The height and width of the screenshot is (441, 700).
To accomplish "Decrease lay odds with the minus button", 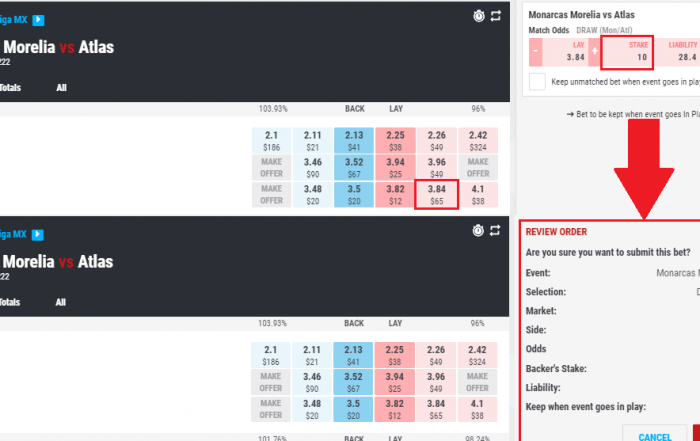I will (536, 52).
